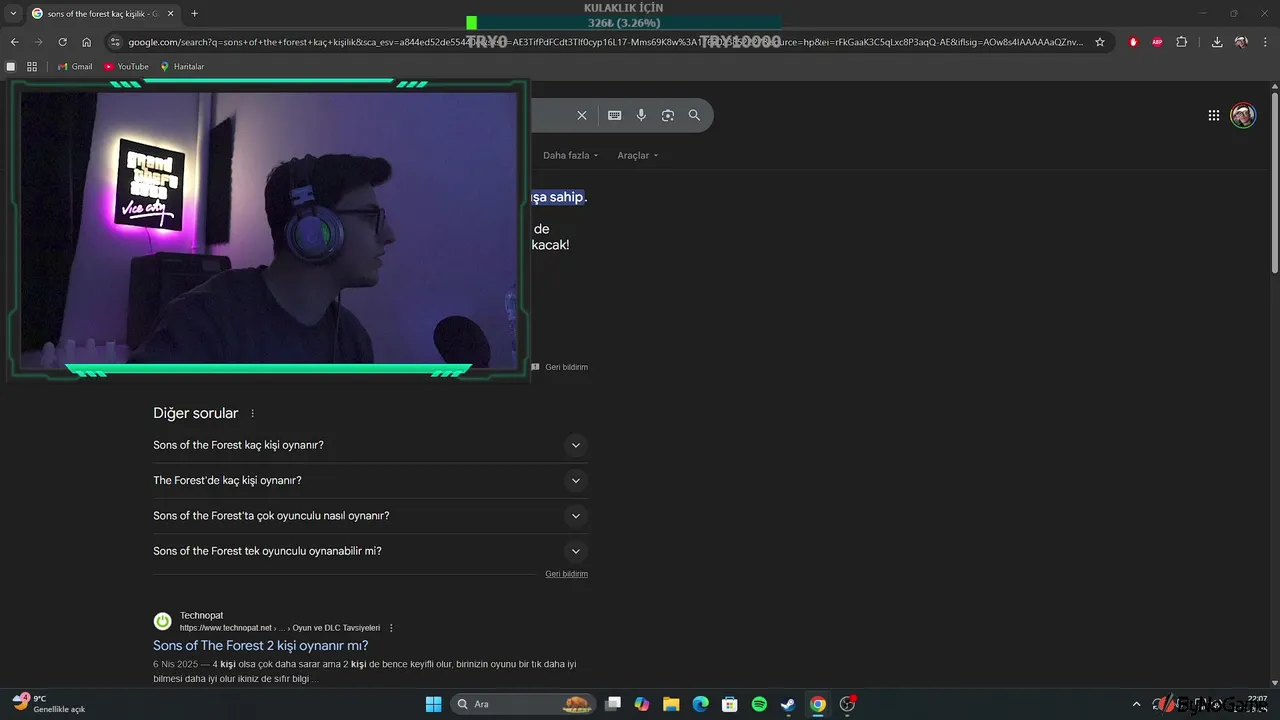The image size is (1280, 720).
Task: Expand 'Sons of the Forest kaç kişi oynanır?'
Action: pyautogui.click(x=370, y=445)
